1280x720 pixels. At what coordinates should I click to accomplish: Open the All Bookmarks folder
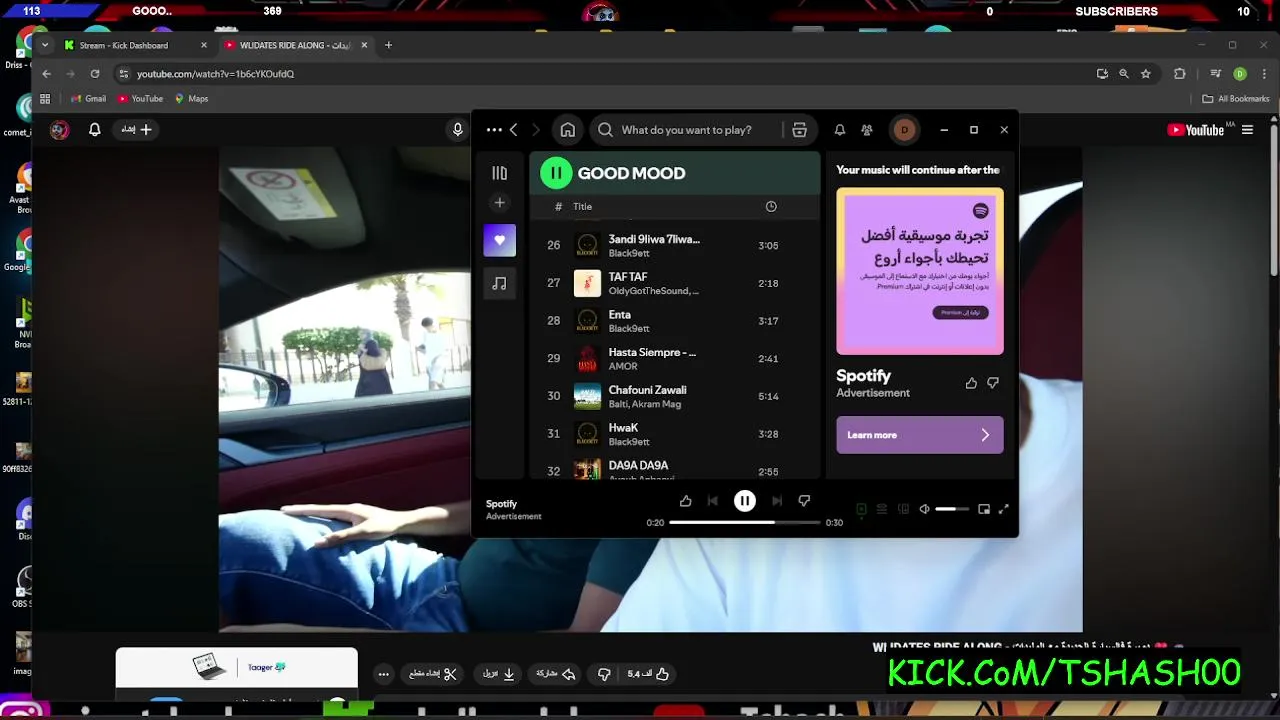(1236, 99)
